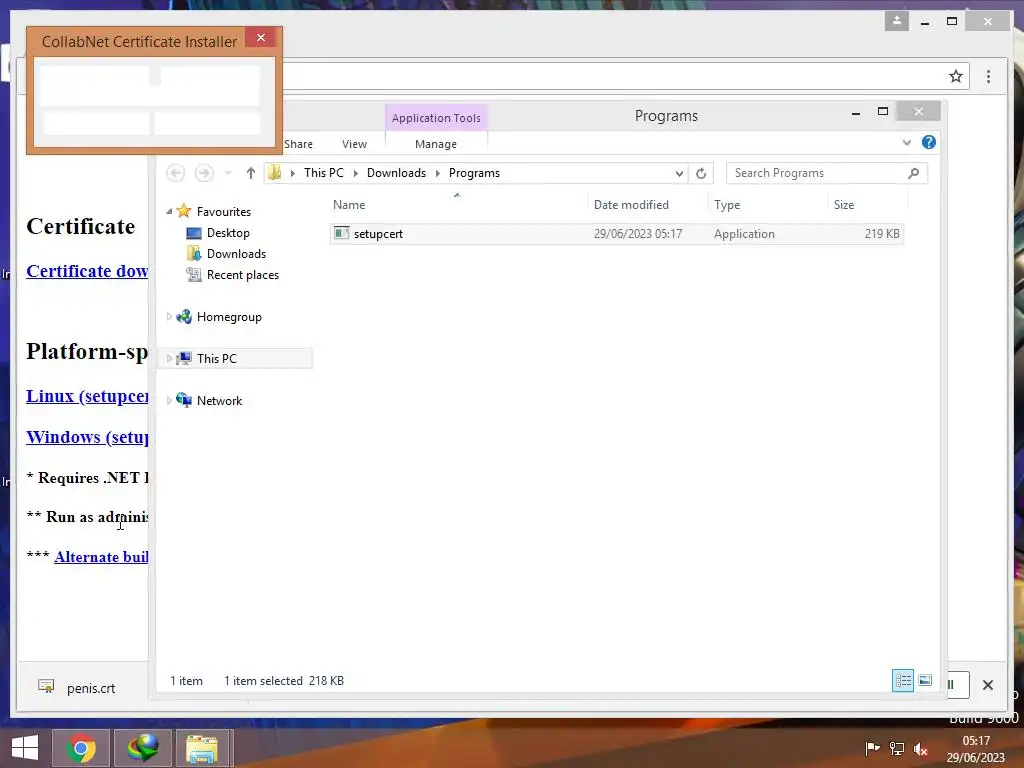The height and width of the screenshot is (768, 1024).
Task: Open muted volume tray icon
Action: coord(921,748)
